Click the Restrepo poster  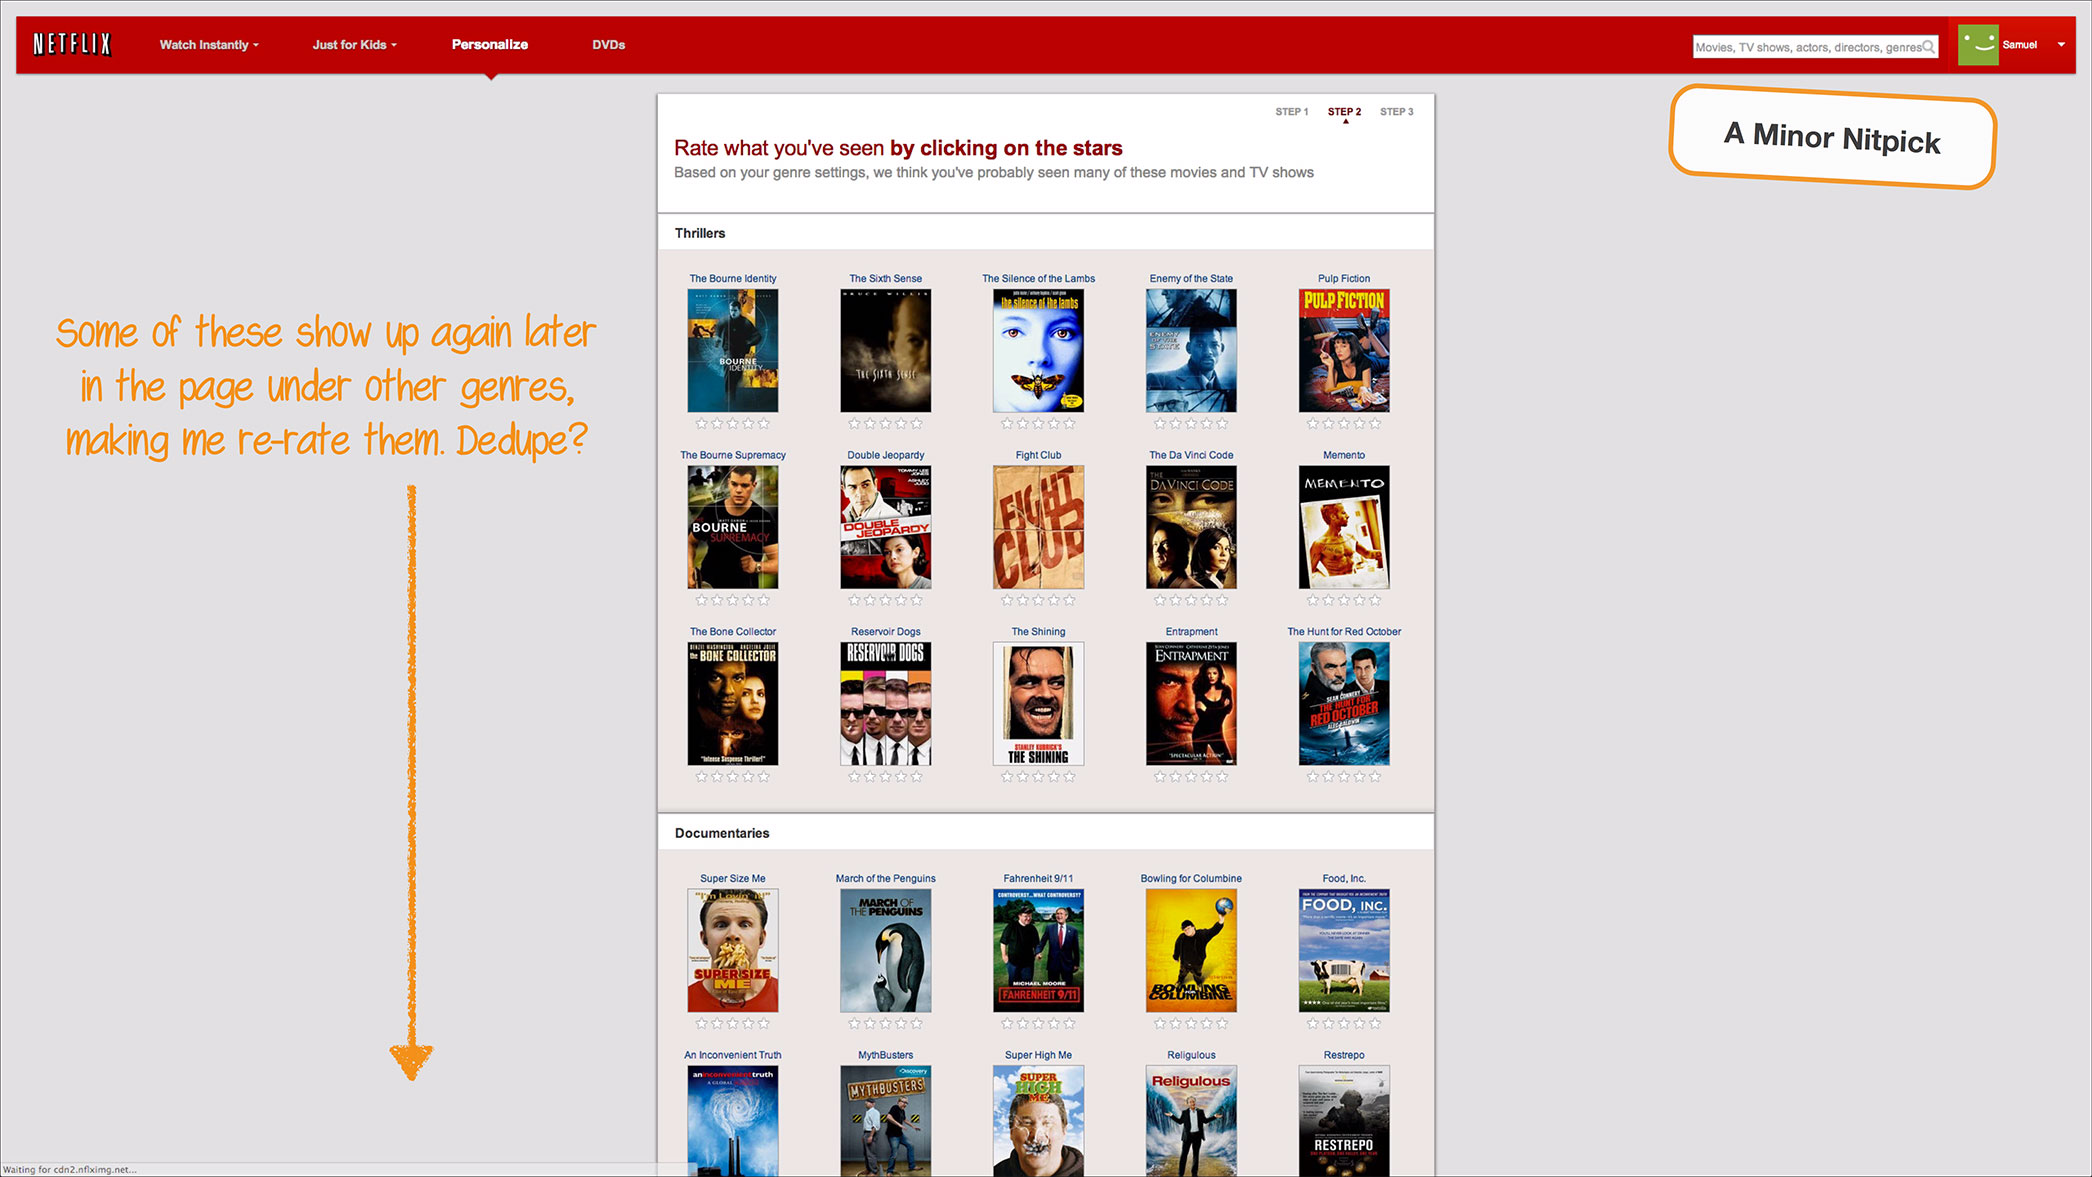click(1344, 1120)
